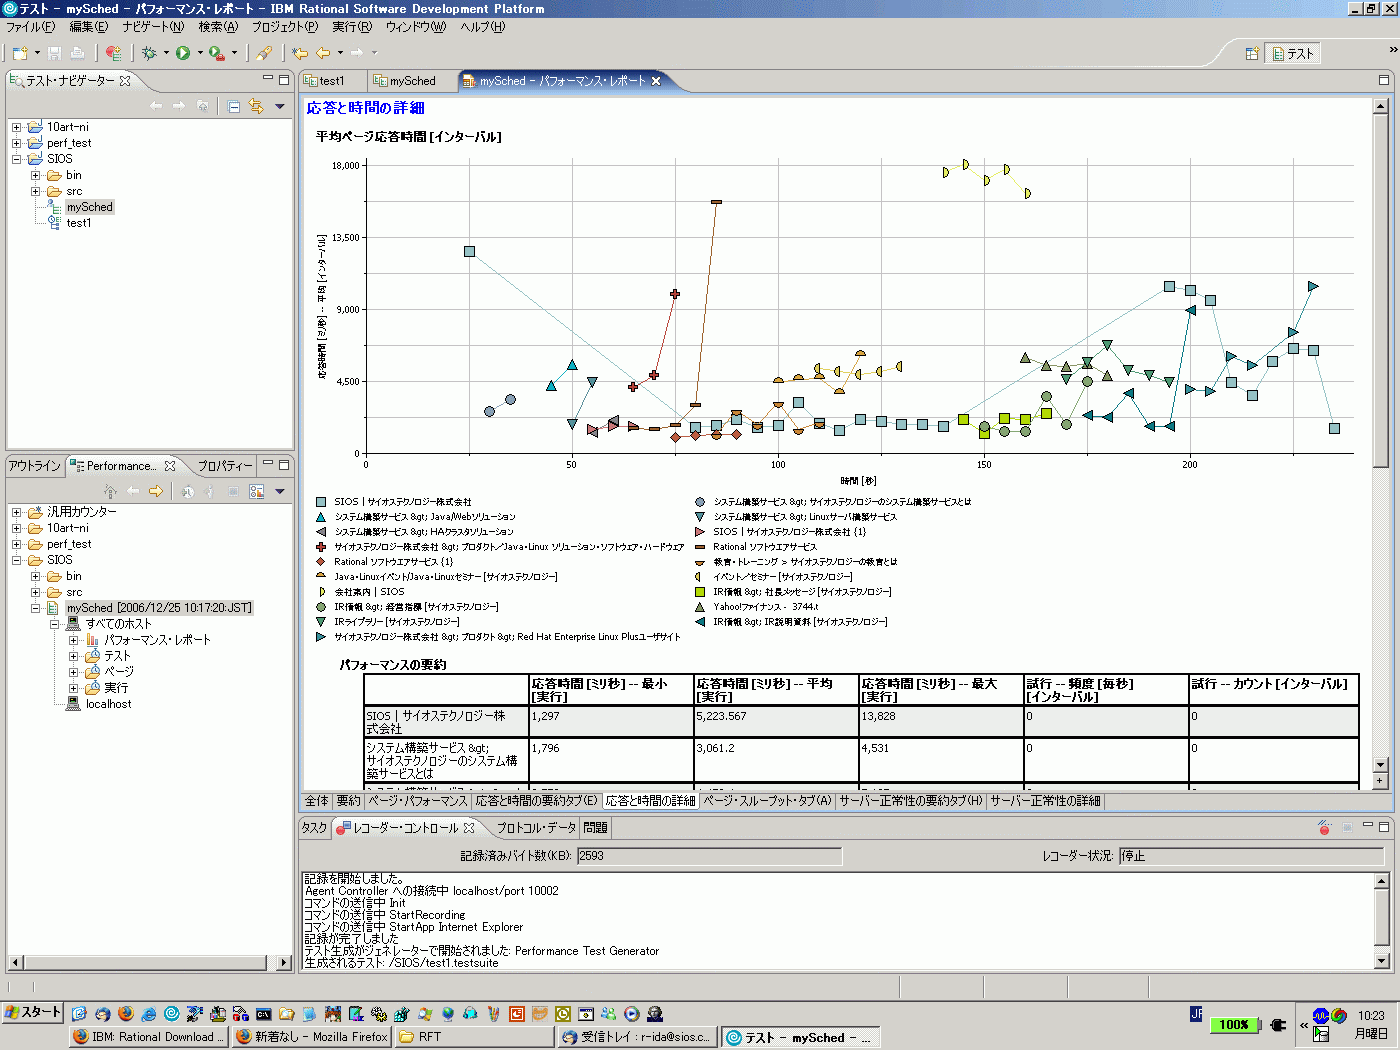Open the 要約 report tab
The image size is (1400, 1050).
[348, 801]
